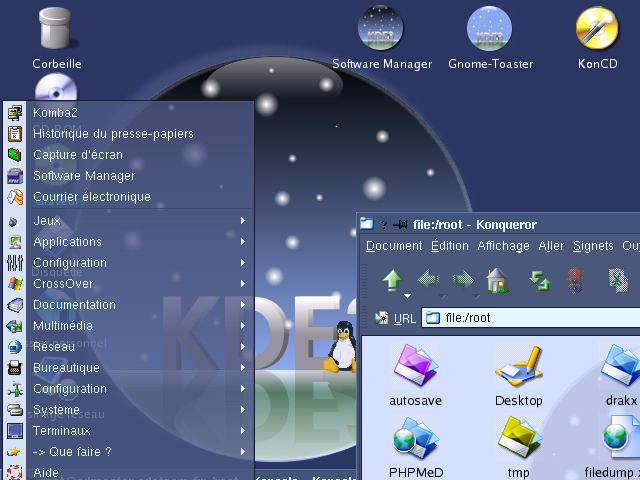Open the Forward button history dropdown arrow
640x480 pixels.
coord(476,296)
